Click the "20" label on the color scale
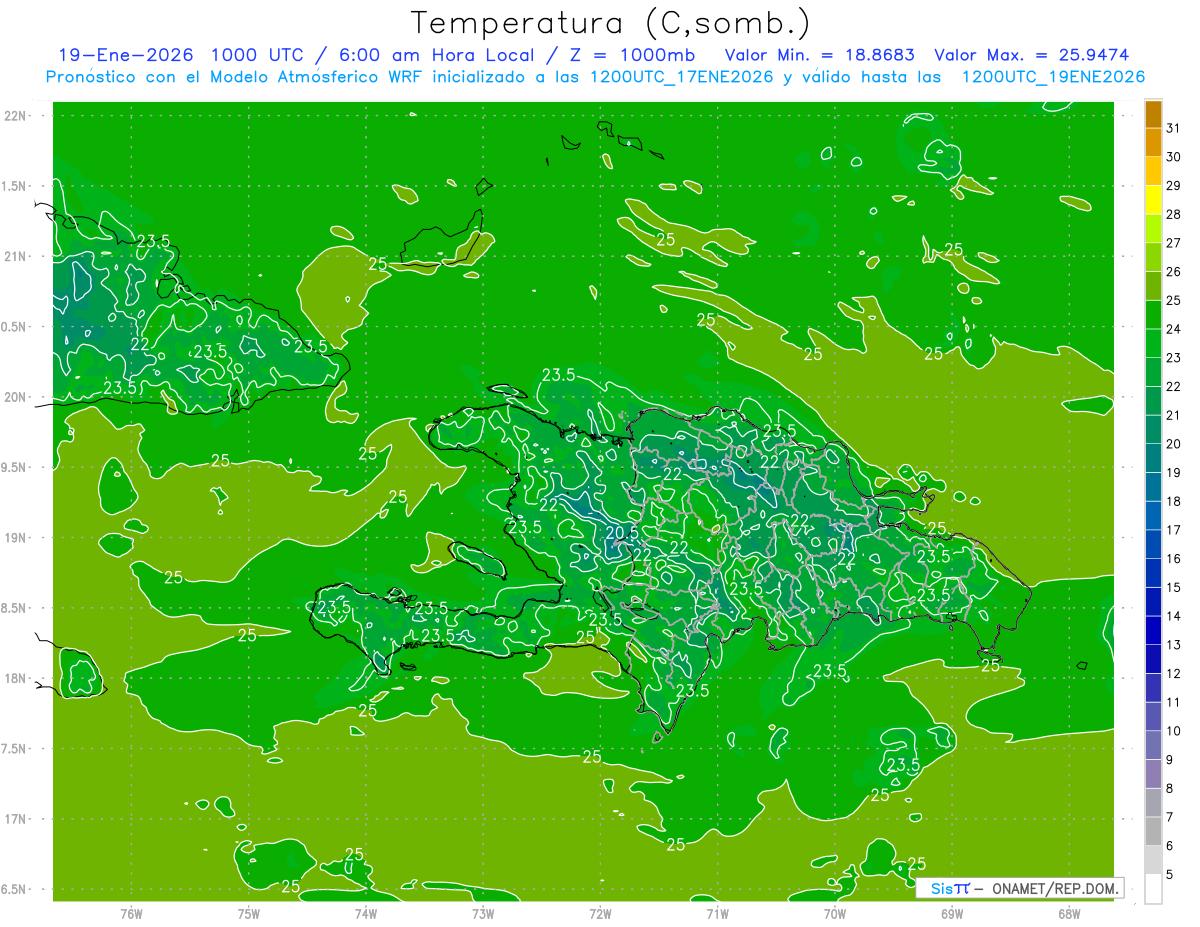 tap(1174, 443)
